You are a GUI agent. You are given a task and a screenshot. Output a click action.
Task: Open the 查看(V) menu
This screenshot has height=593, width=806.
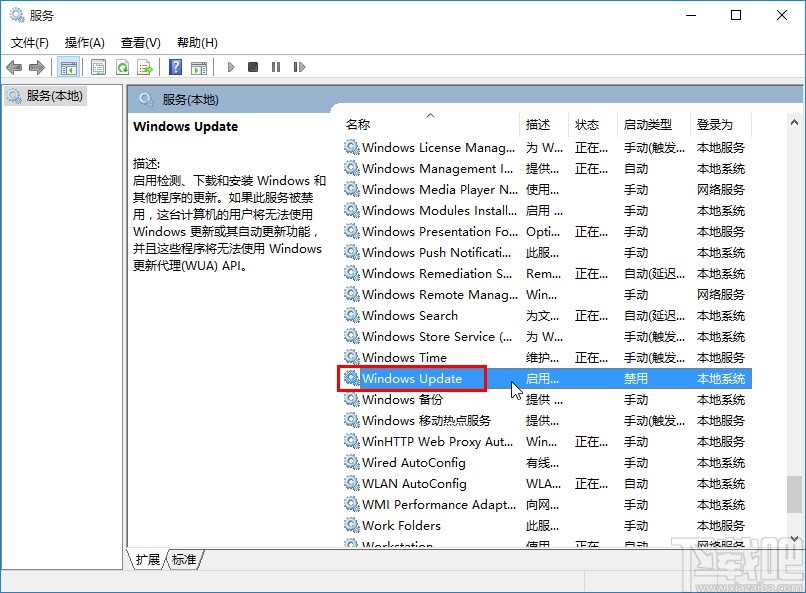pos(138,43)
